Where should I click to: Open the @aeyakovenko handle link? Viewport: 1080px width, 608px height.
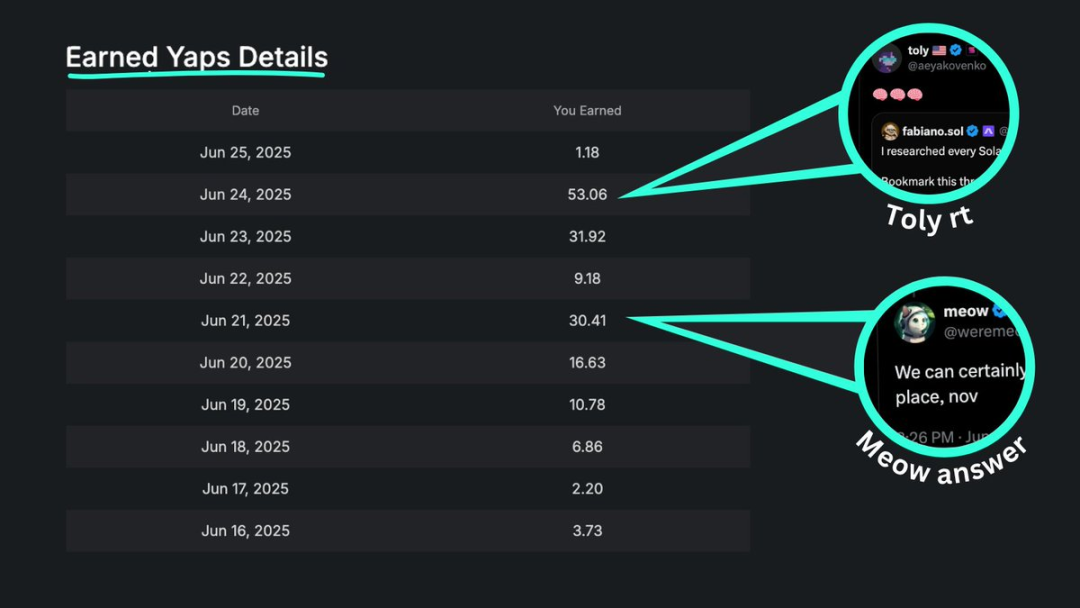(x=946, y=66)
